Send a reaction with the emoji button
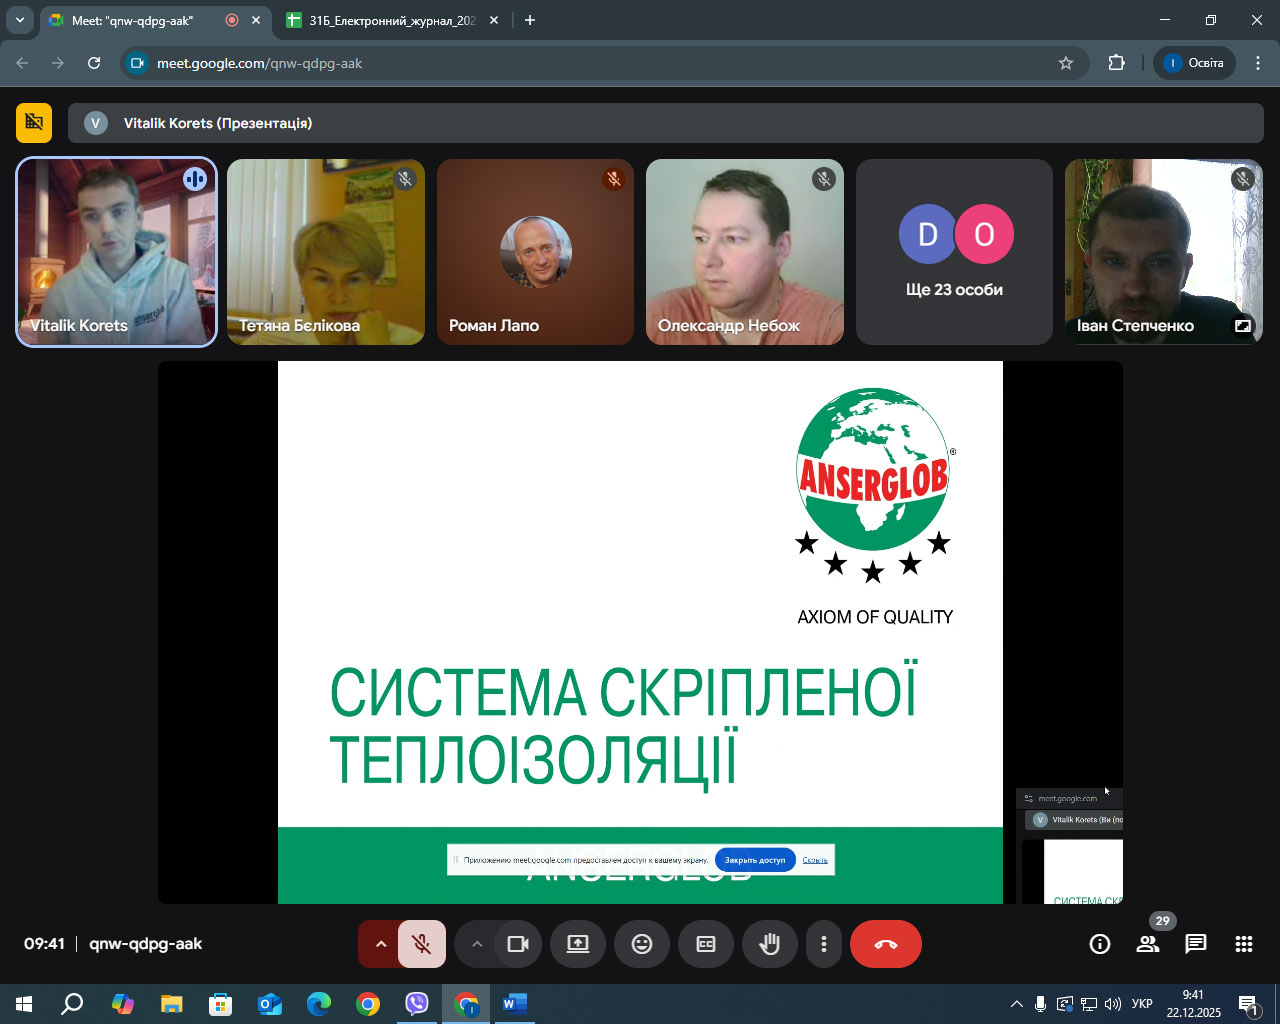This screenshot has height=1024, width=1280. [x=642, y=944]
